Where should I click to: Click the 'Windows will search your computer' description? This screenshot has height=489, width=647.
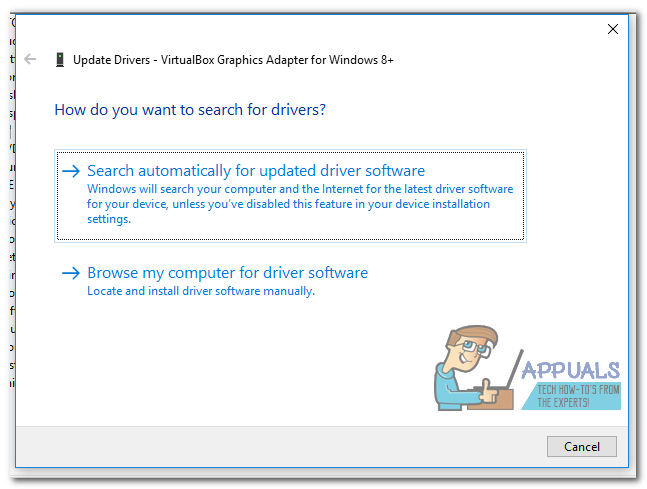pos(300,204)
